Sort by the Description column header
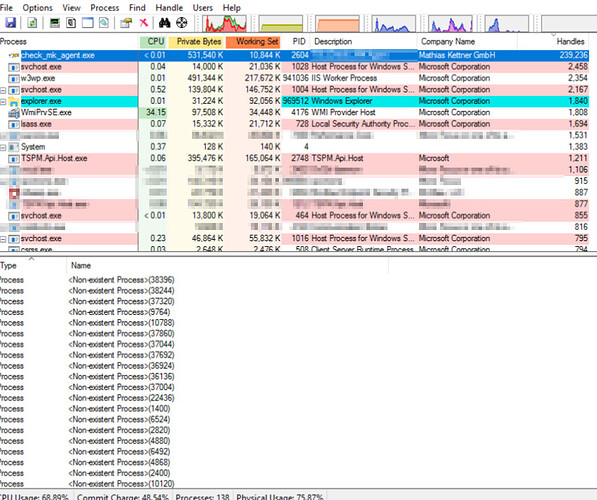This screenshot has height=500, width=597. [364, 42]
